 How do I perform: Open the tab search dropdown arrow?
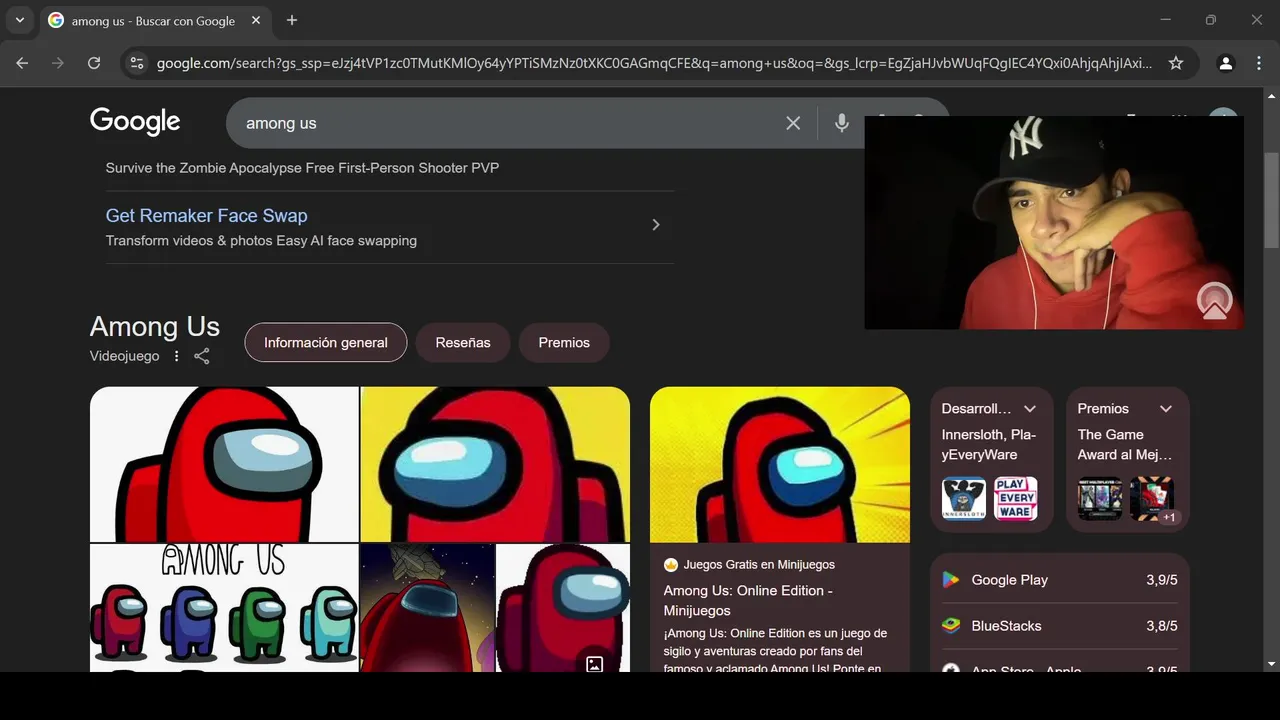click(19, 20)
